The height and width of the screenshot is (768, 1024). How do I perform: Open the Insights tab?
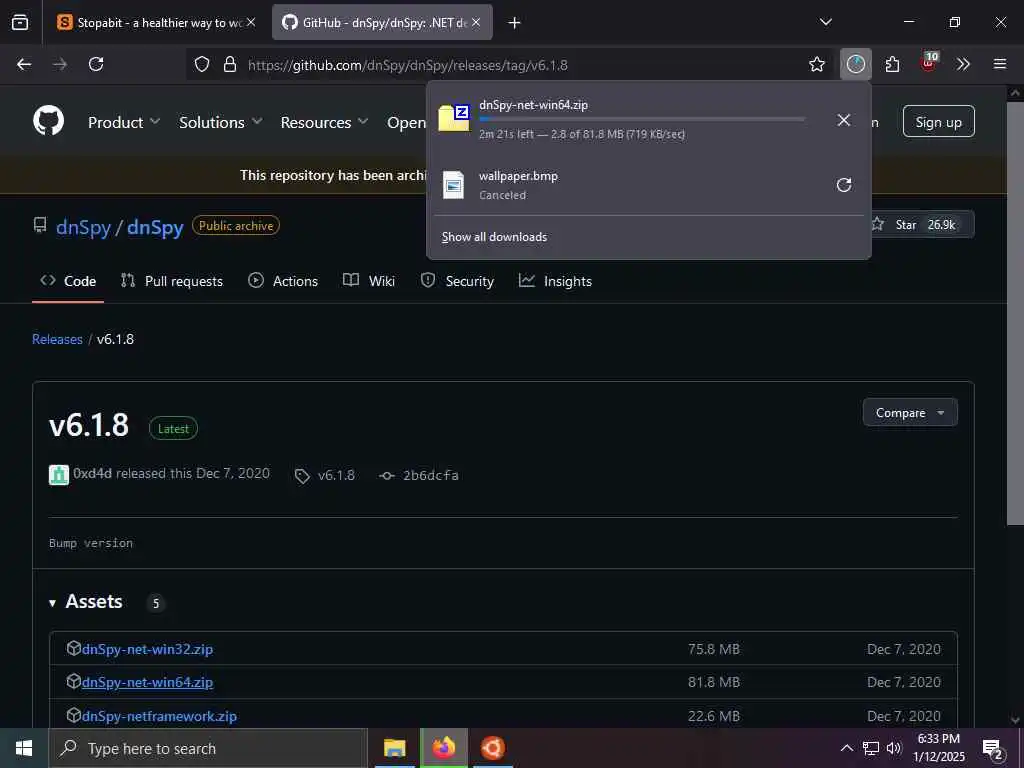coord(555,281)
